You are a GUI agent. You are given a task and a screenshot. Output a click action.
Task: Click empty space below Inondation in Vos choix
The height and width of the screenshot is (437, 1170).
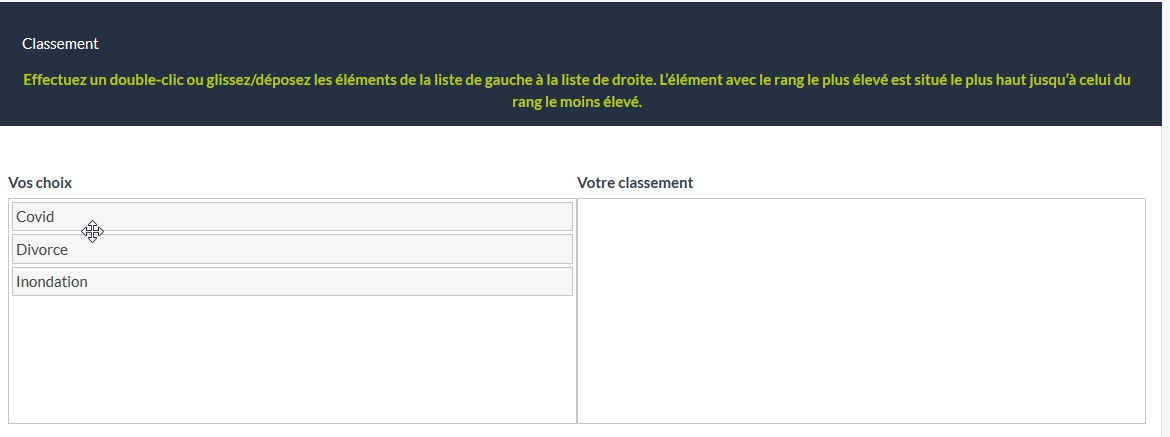point(290,360)
